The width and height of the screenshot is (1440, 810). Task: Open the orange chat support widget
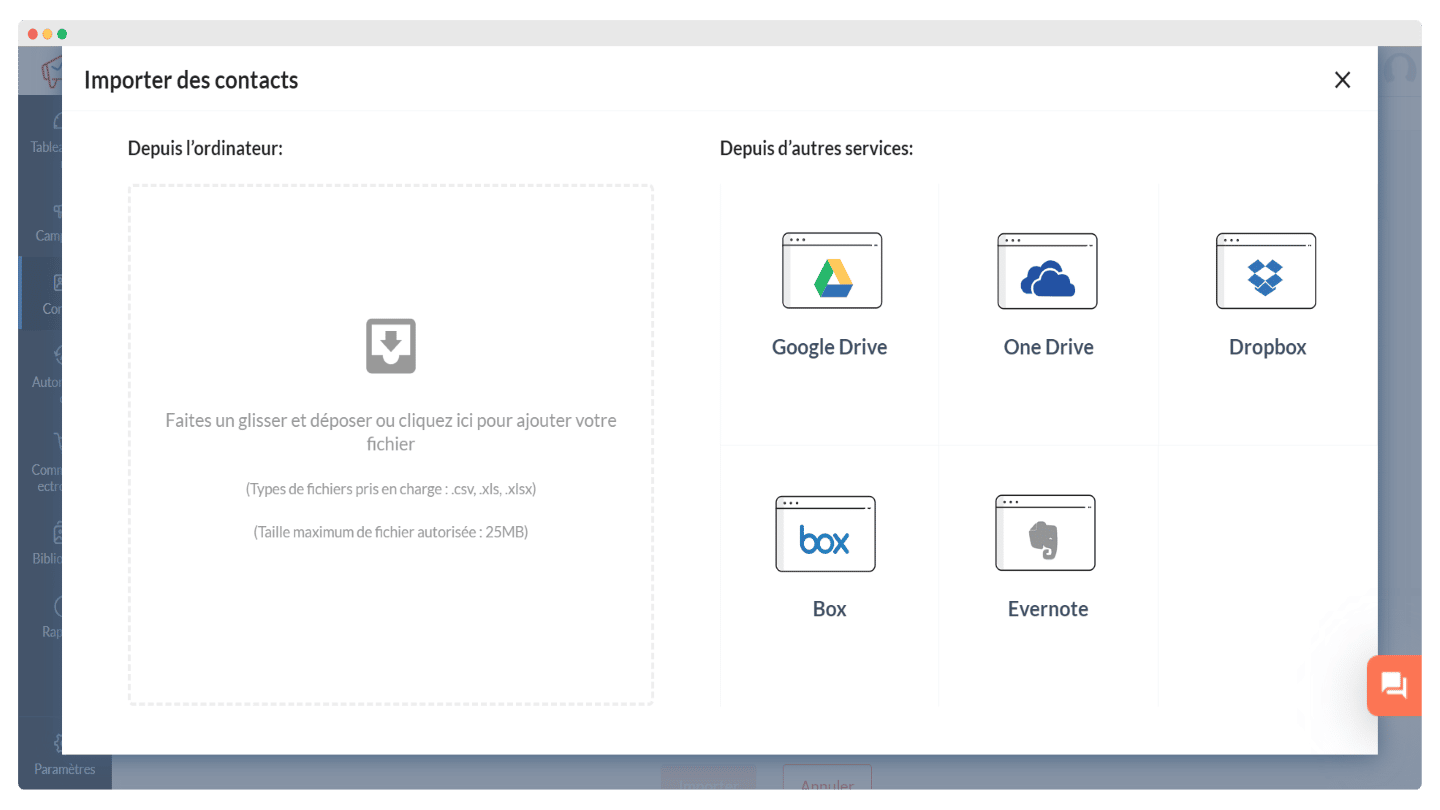pyautogui.click(x=1394, y=685)
